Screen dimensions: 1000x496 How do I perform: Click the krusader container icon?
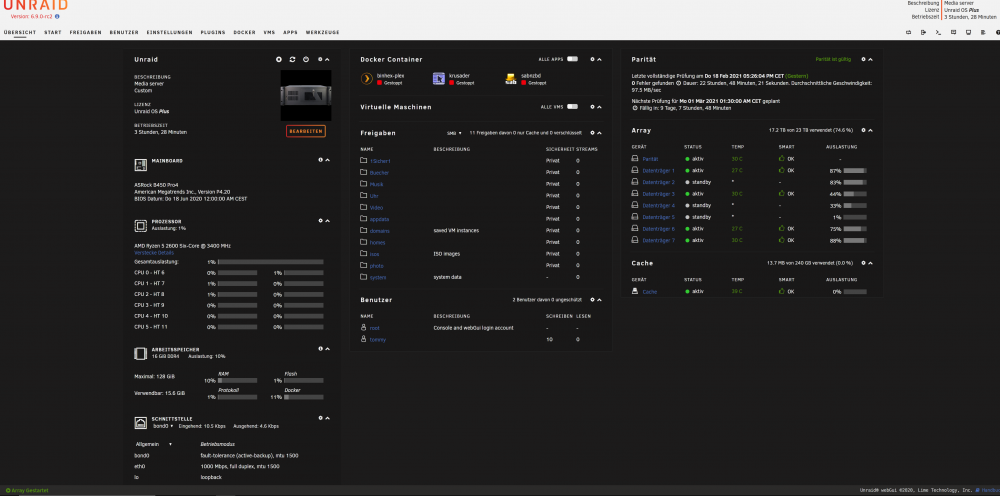[x=439, y=79]
